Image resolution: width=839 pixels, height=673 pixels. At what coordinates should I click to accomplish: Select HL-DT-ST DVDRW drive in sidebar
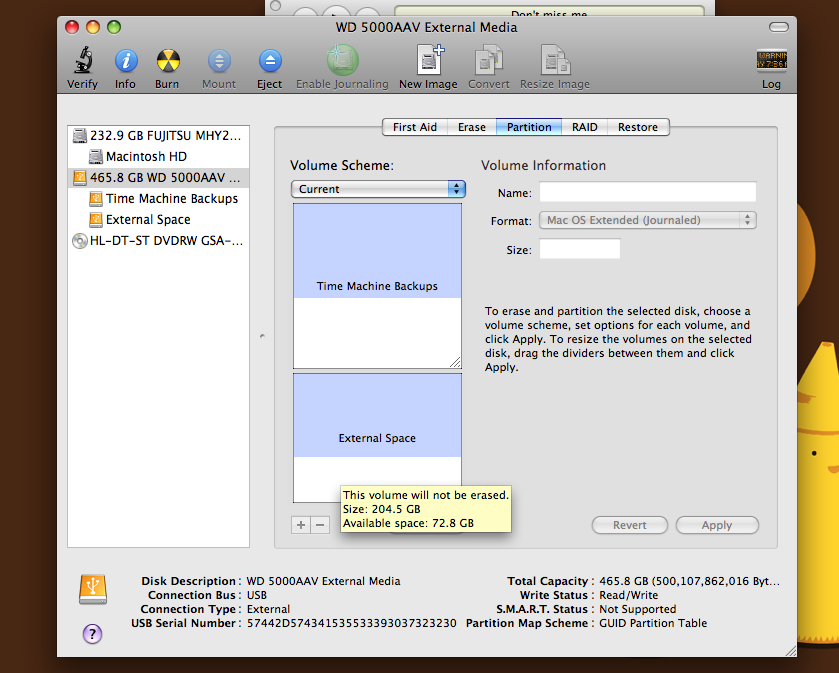158,241
